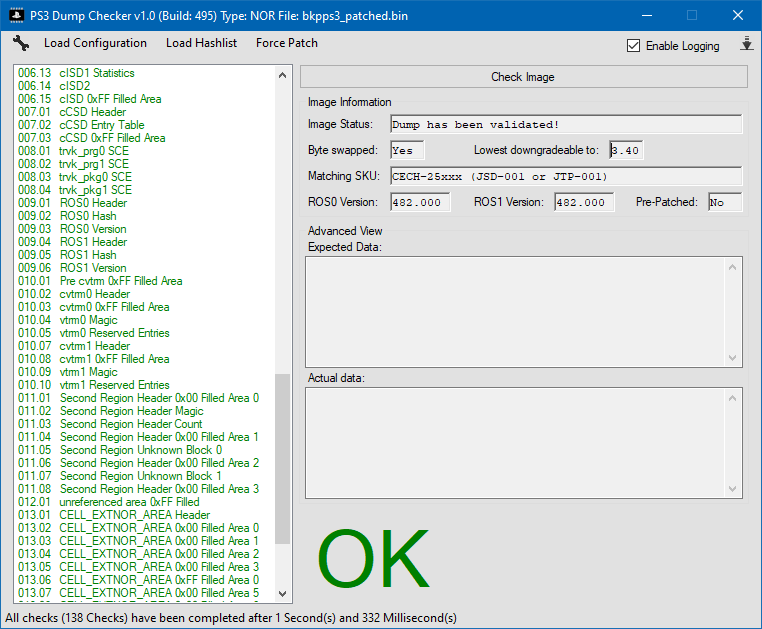Screen dimensions: 762x629
Task: Click scroll-down arrow of Actual data box
Action: [x=735, y=489]
